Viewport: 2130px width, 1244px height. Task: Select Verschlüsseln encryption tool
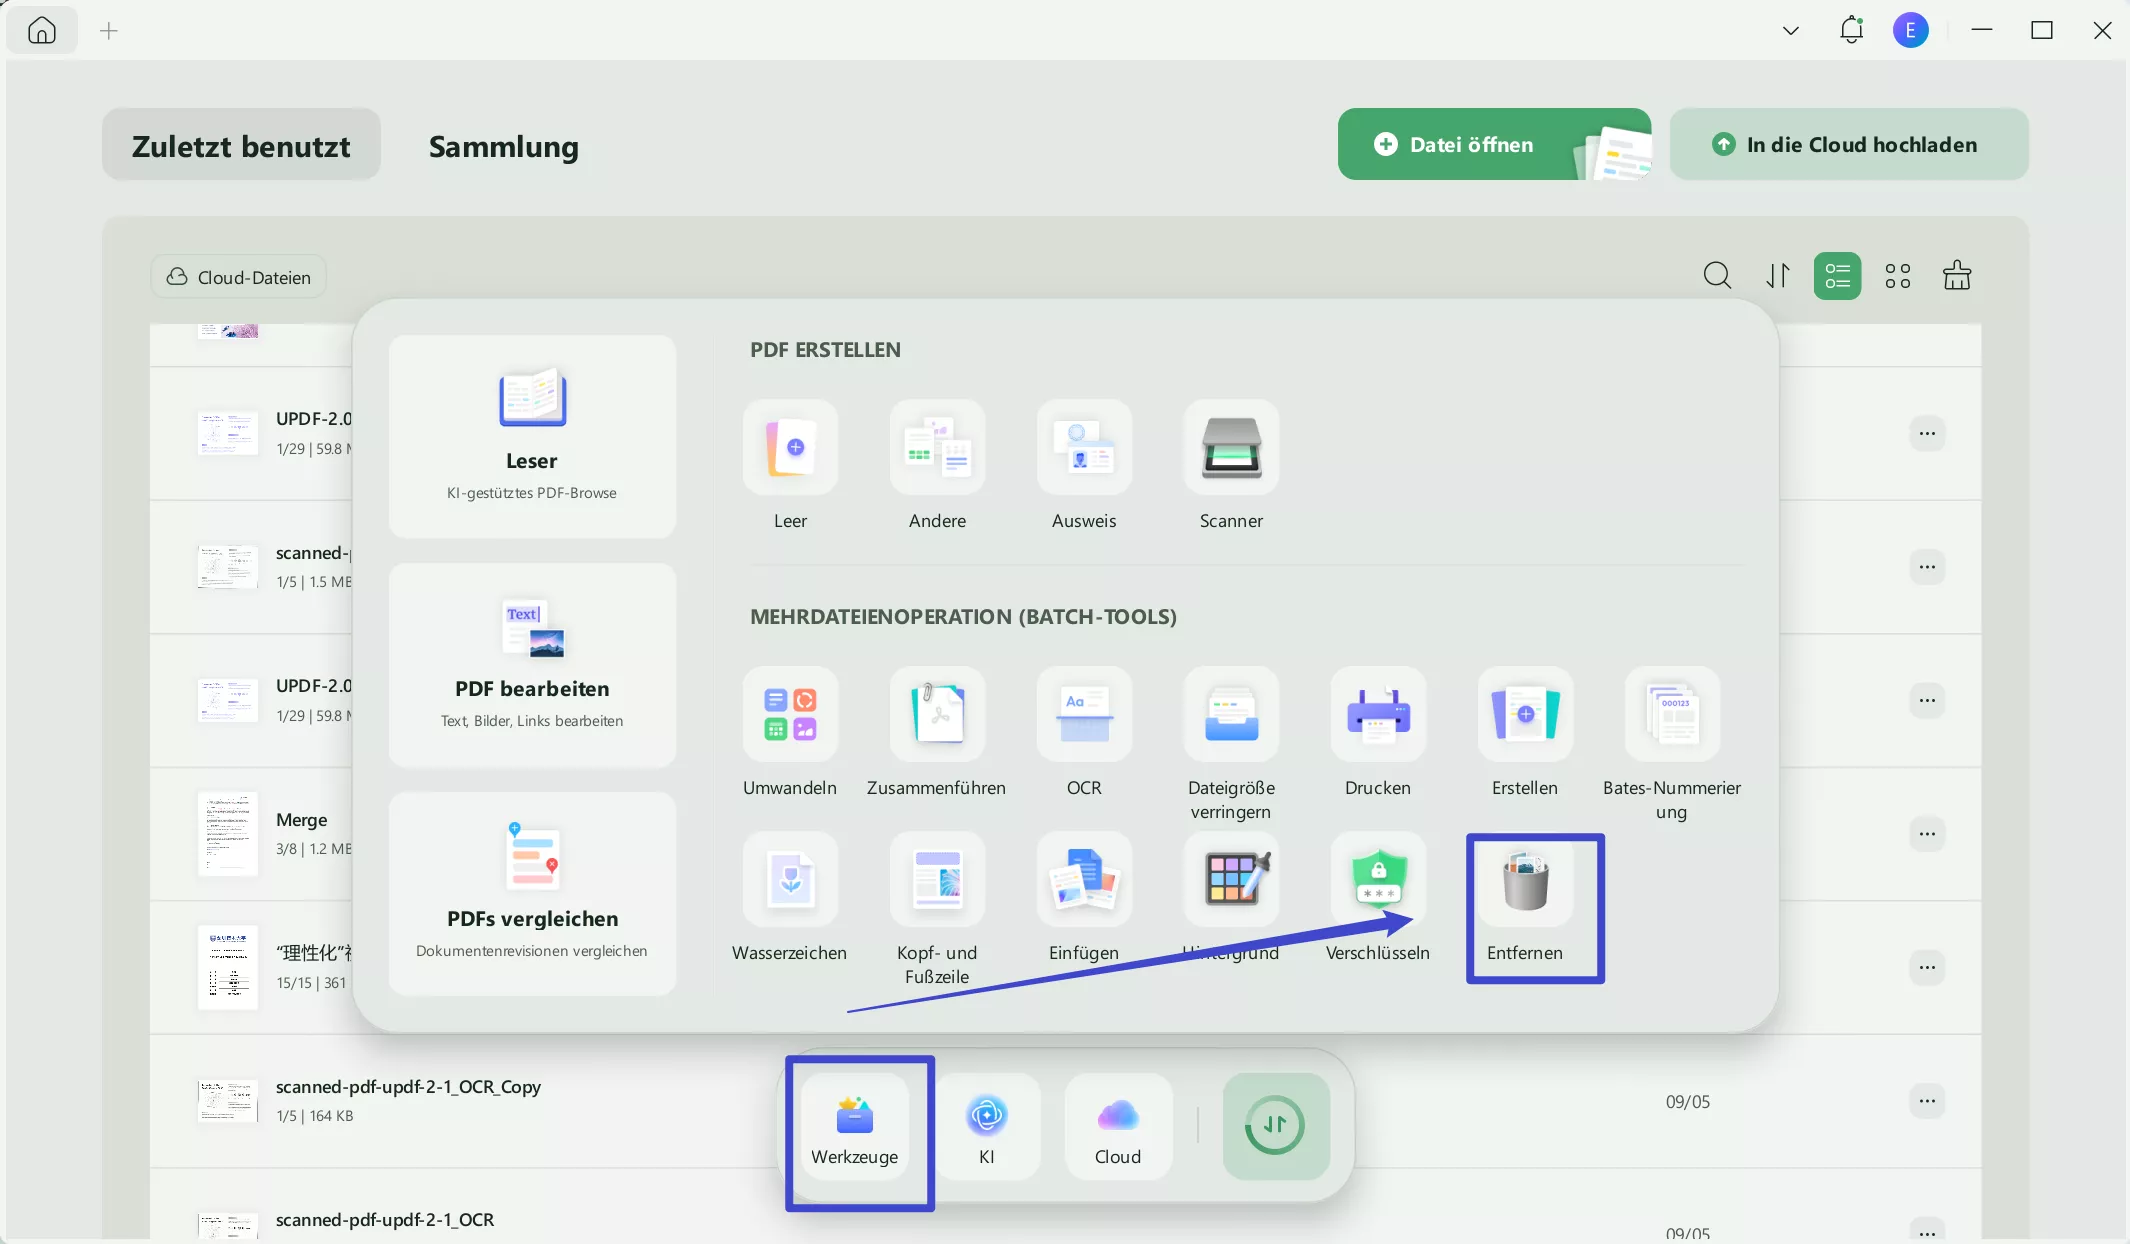pos(1378,881)
